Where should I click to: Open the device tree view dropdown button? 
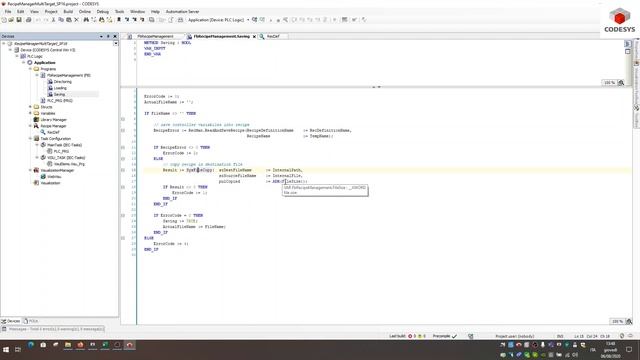(x=116, y=43)
